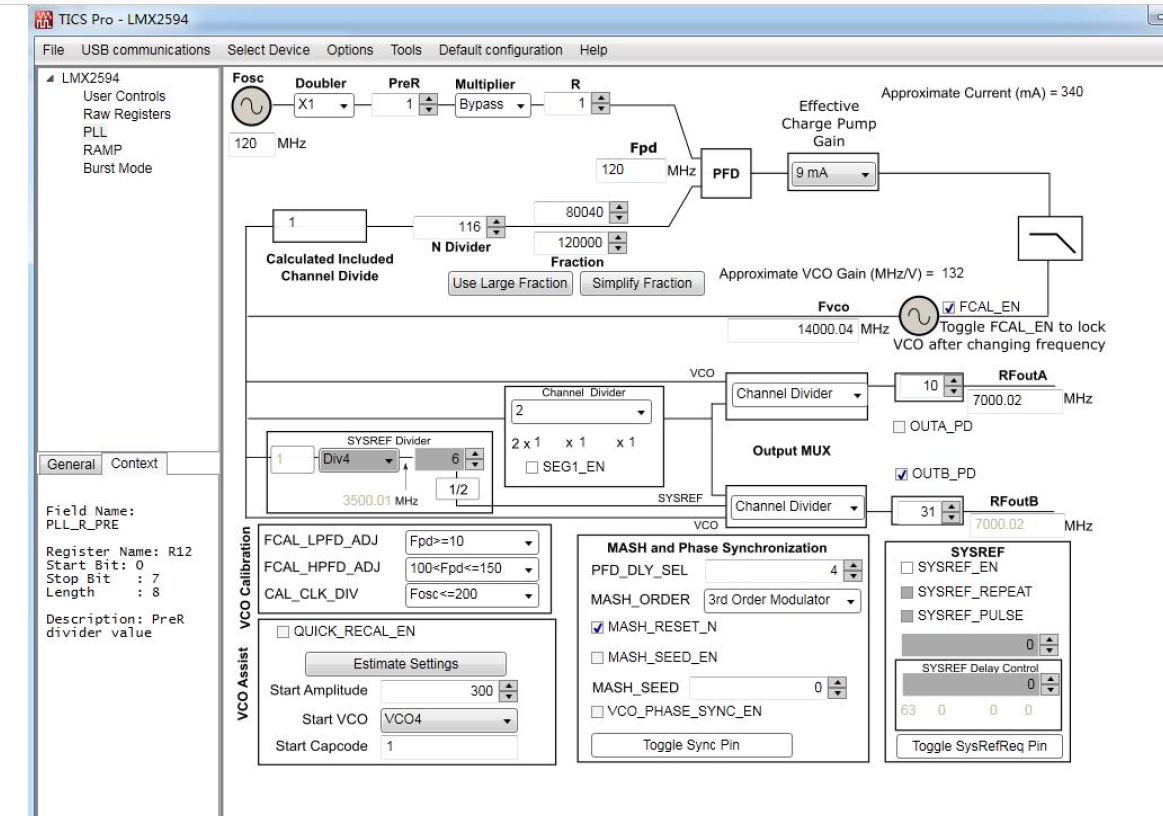Viewport: 1163px width, 816px height.
Task: Open the MASH_ORDER dropdown
Action: (x=782, y=601)
